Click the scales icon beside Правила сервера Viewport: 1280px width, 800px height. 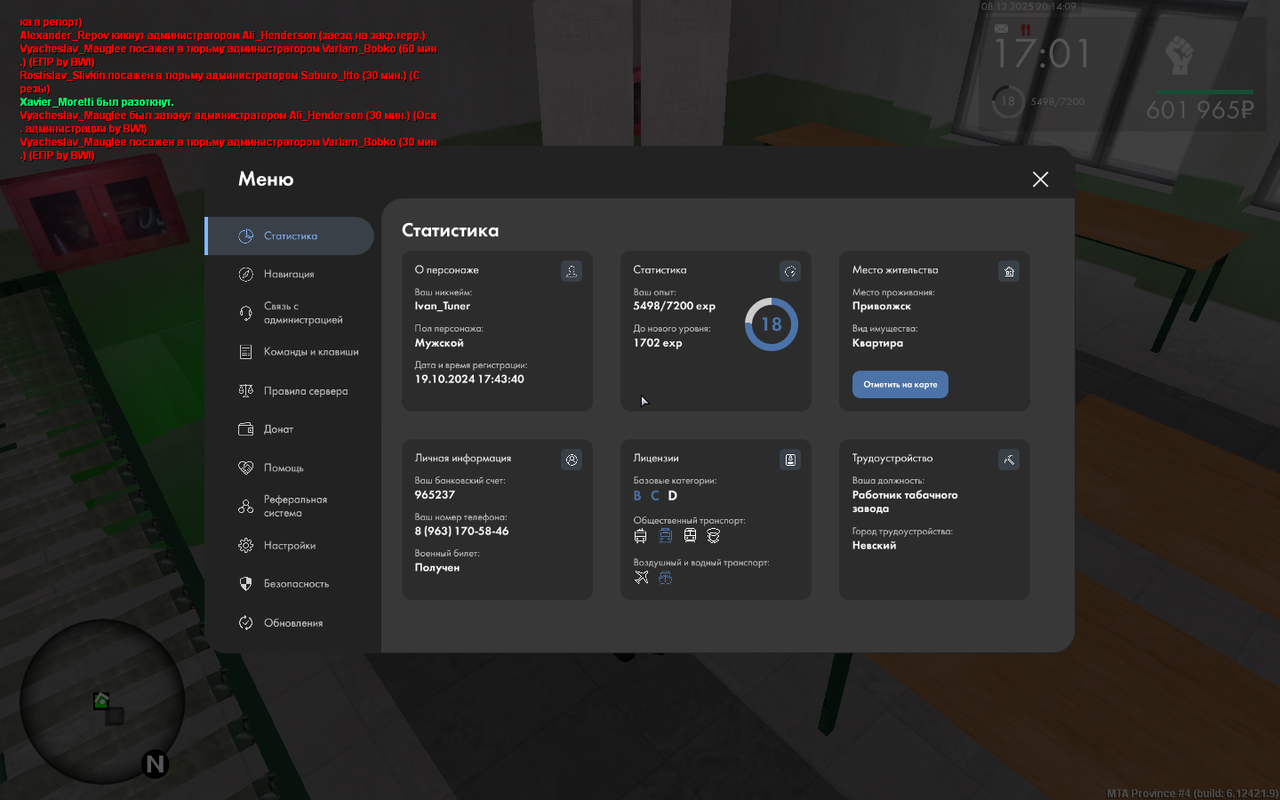point(246,391)
